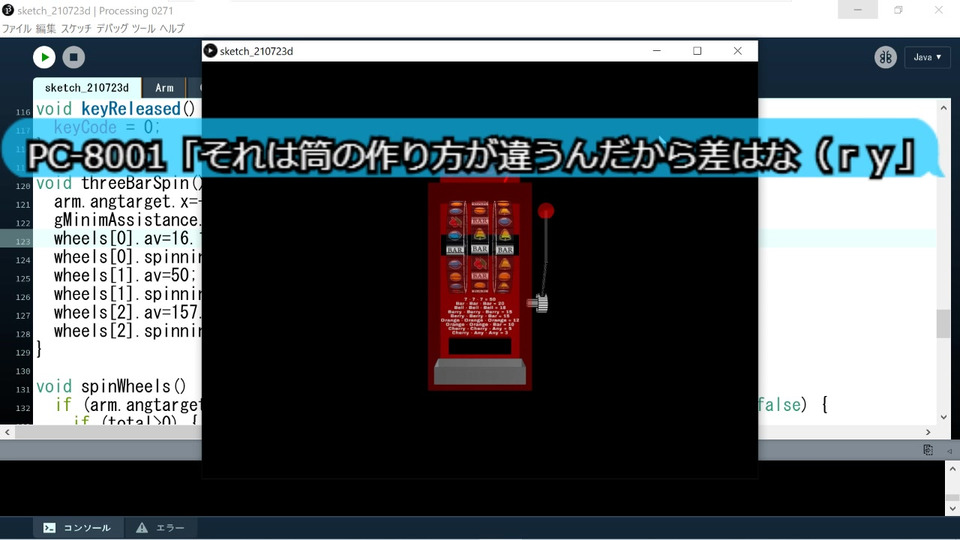
Task: Click the code 'void keyReleased()'
Action: [115, 109]
